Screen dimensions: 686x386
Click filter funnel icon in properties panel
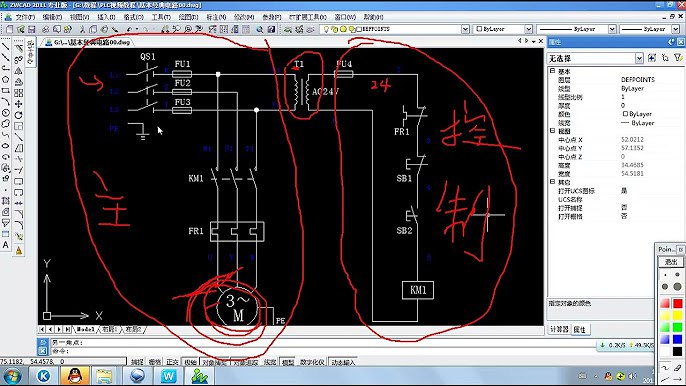coord(678,58)
